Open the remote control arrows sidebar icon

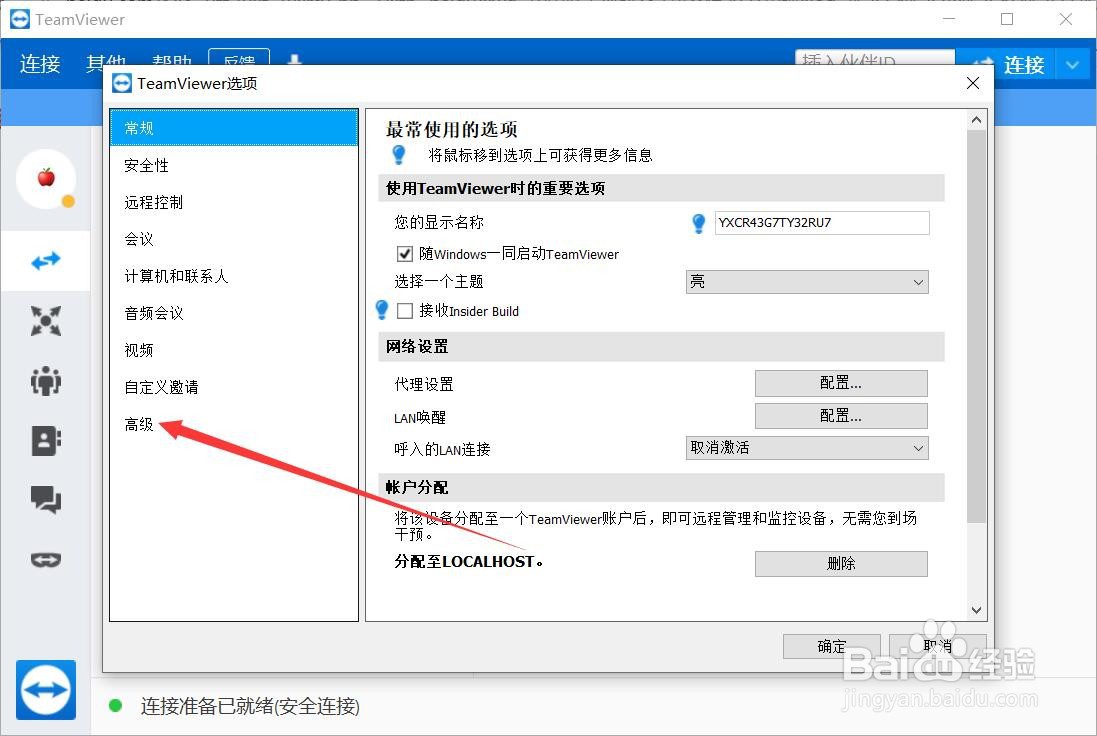pyautogui.click(x=45, y=261)
